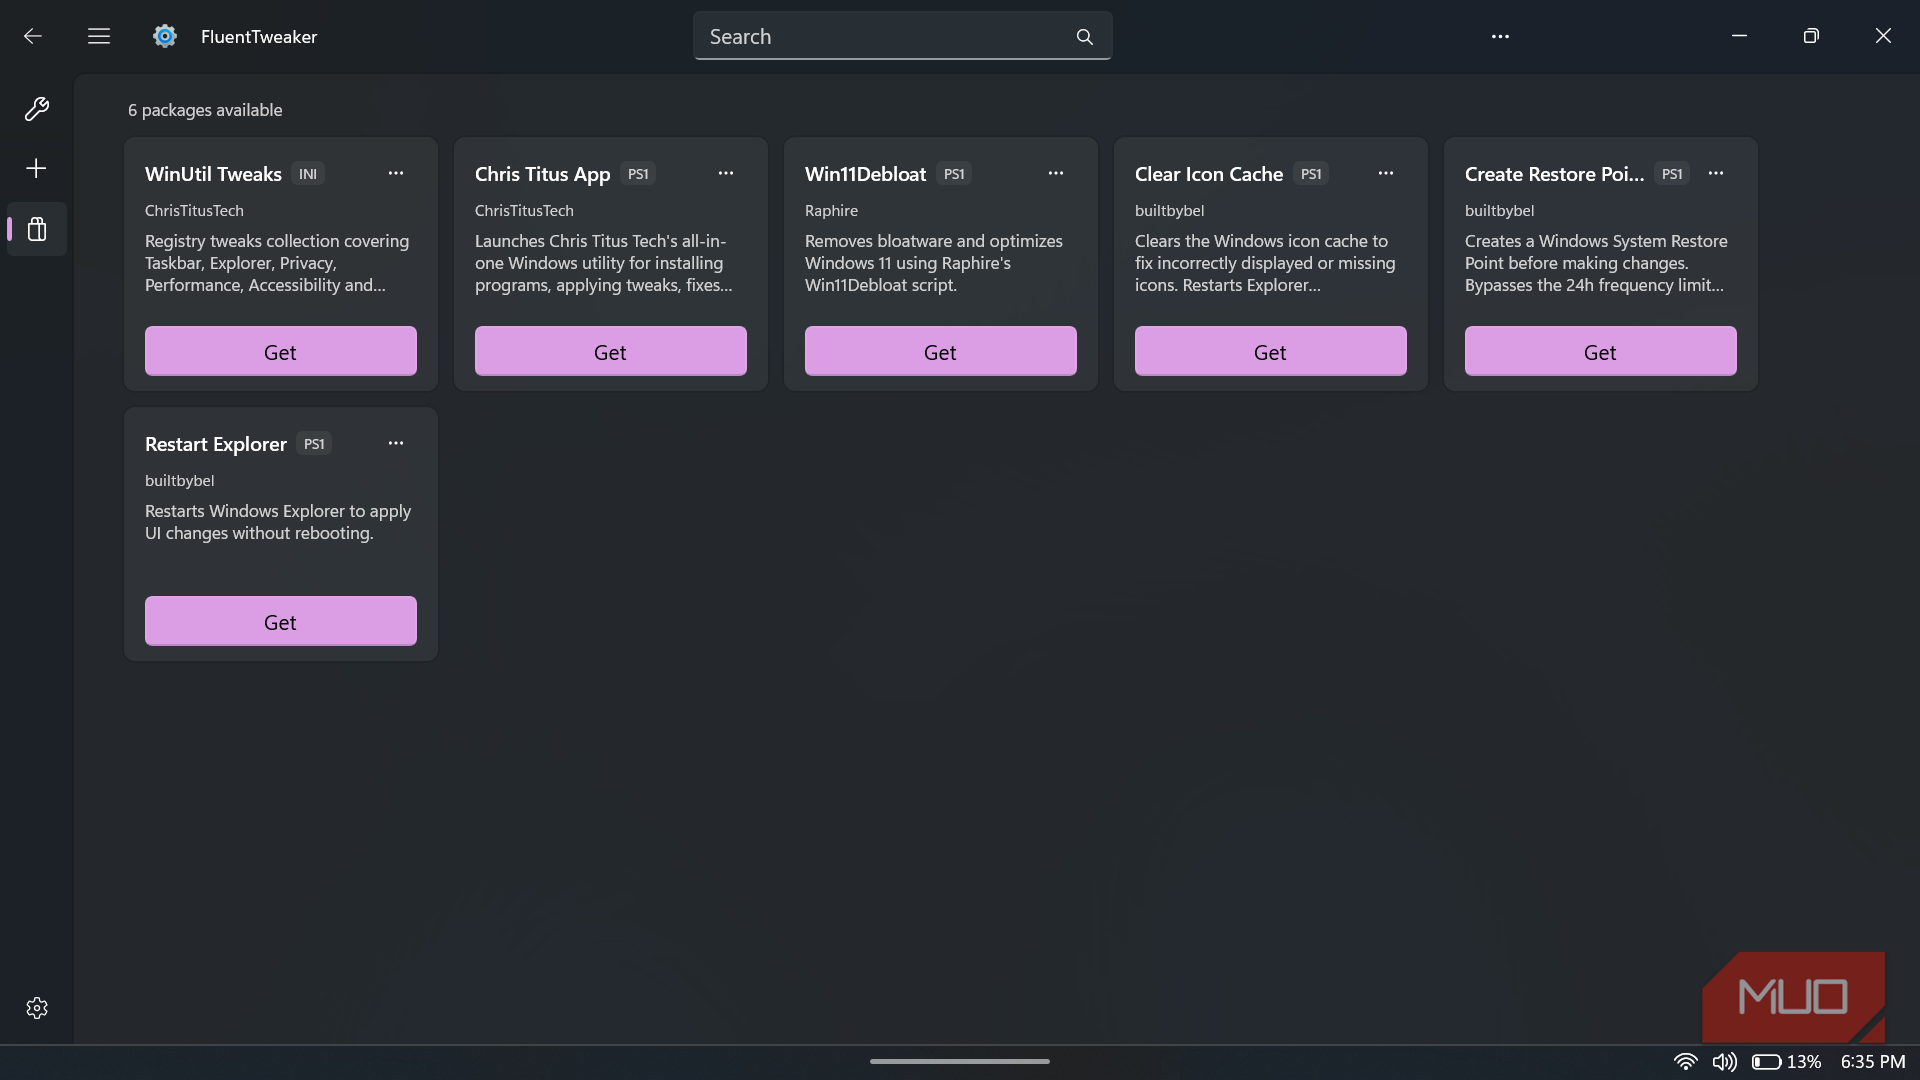
Task: Open the title bar three-dots menu
Action: 1500,36
